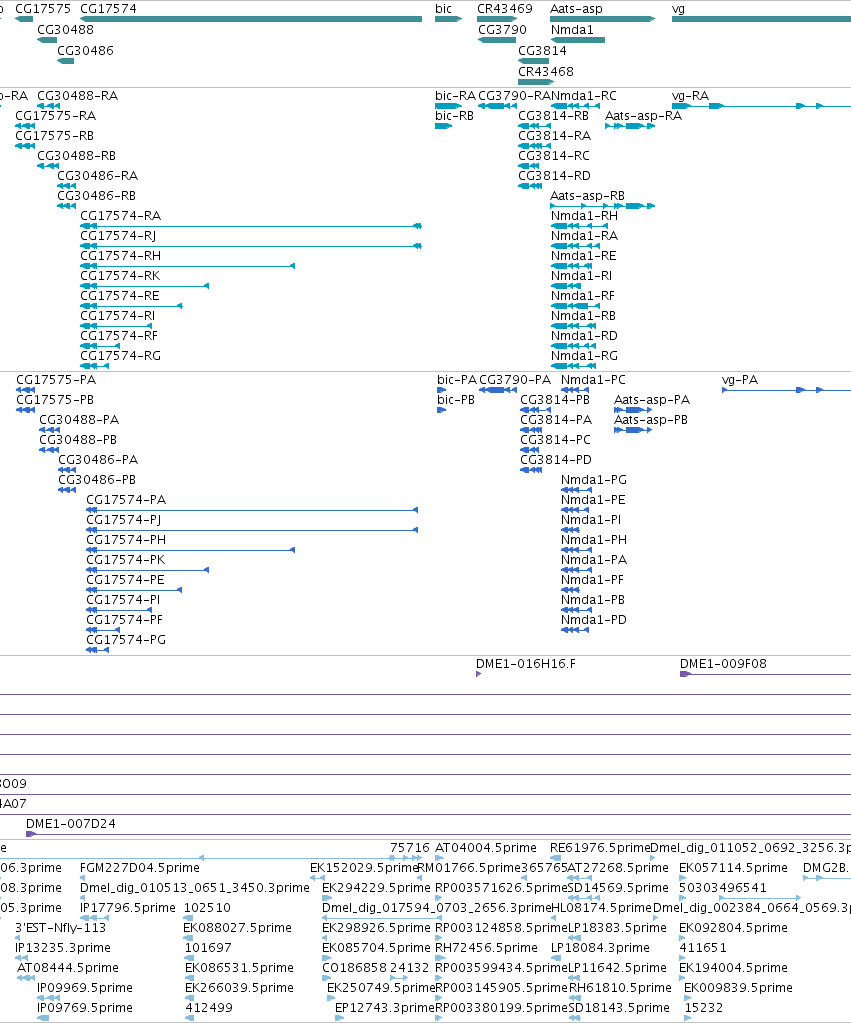
Task: Click the CR43468 gene label
Action: coord(546,72)
